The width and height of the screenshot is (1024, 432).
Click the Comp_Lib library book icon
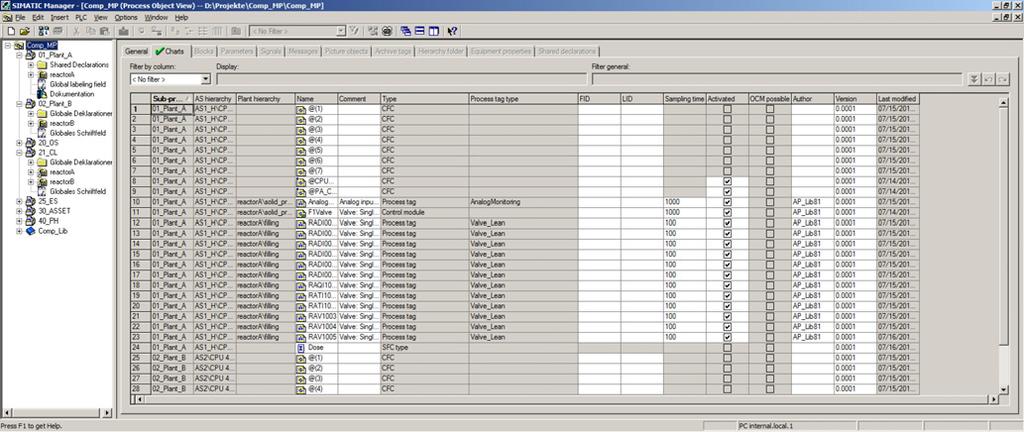tap(31, 231)
